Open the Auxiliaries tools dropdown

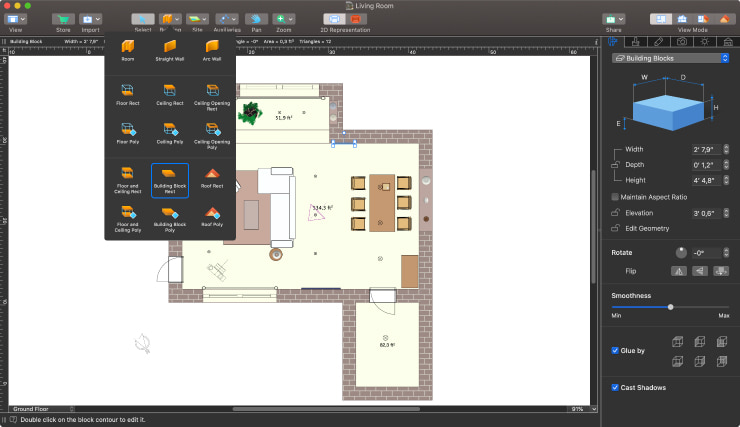click(x=227, y=19)
